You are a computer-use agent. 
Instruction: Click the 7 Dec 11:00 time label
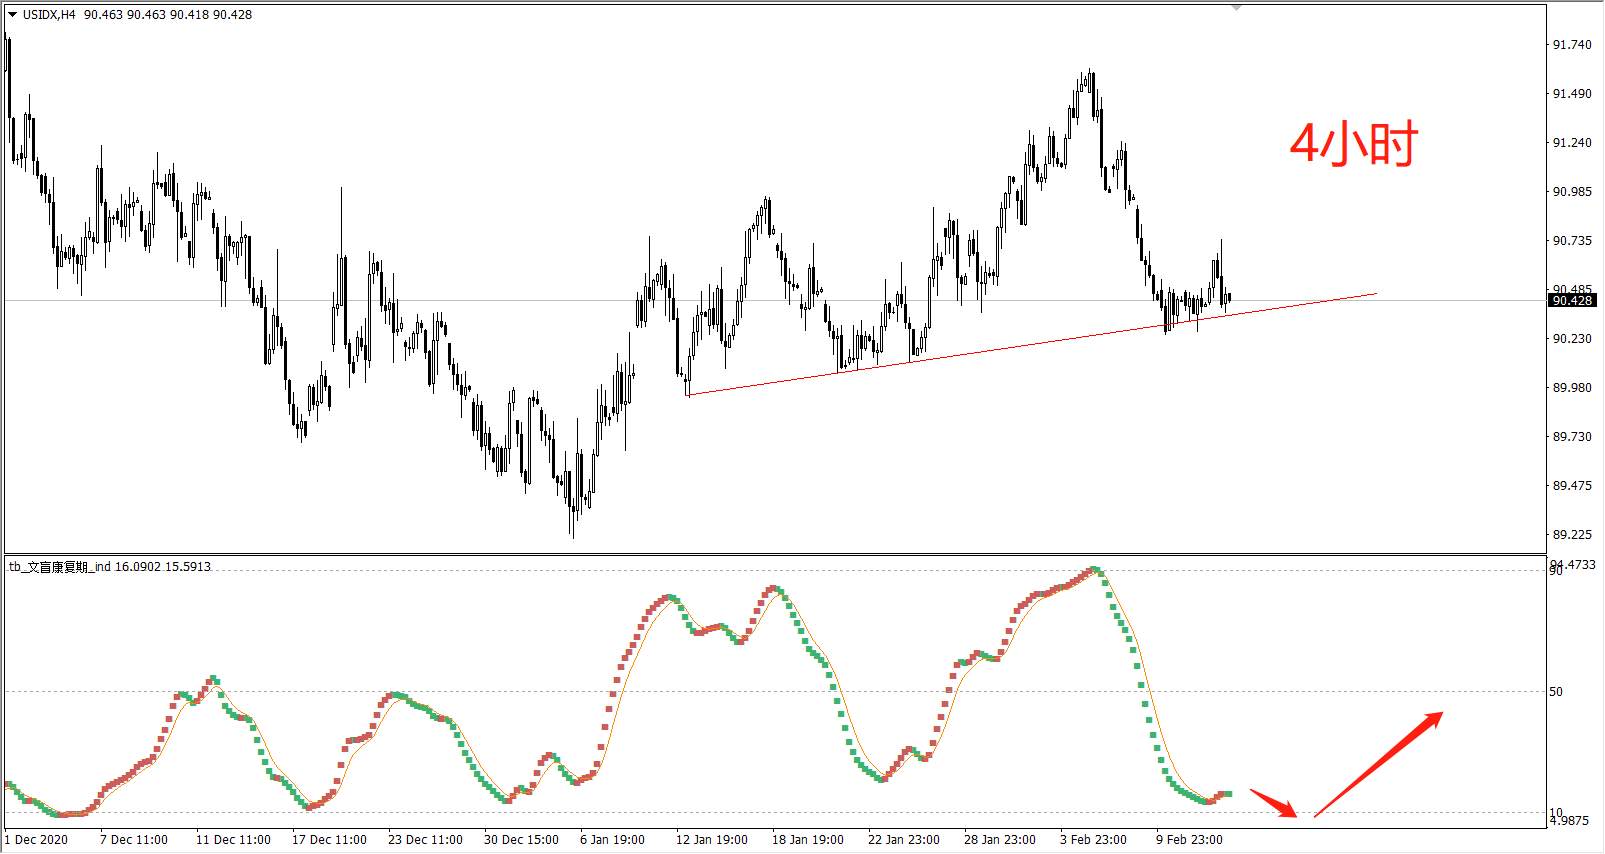click(x=134, y=840)
